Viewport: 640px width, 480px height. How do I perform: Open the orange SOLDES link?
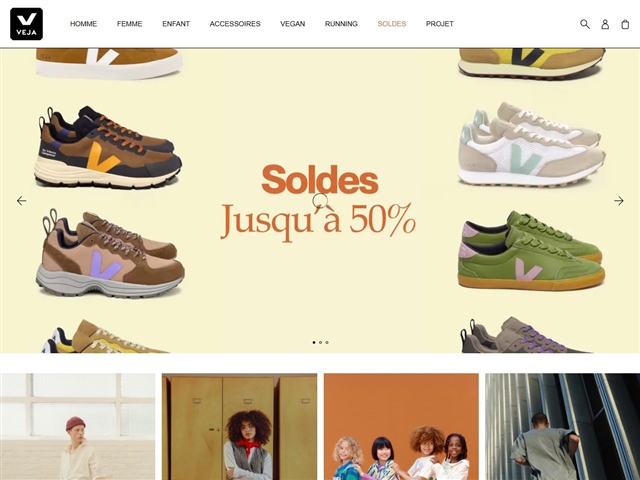[x=392, y=24]
